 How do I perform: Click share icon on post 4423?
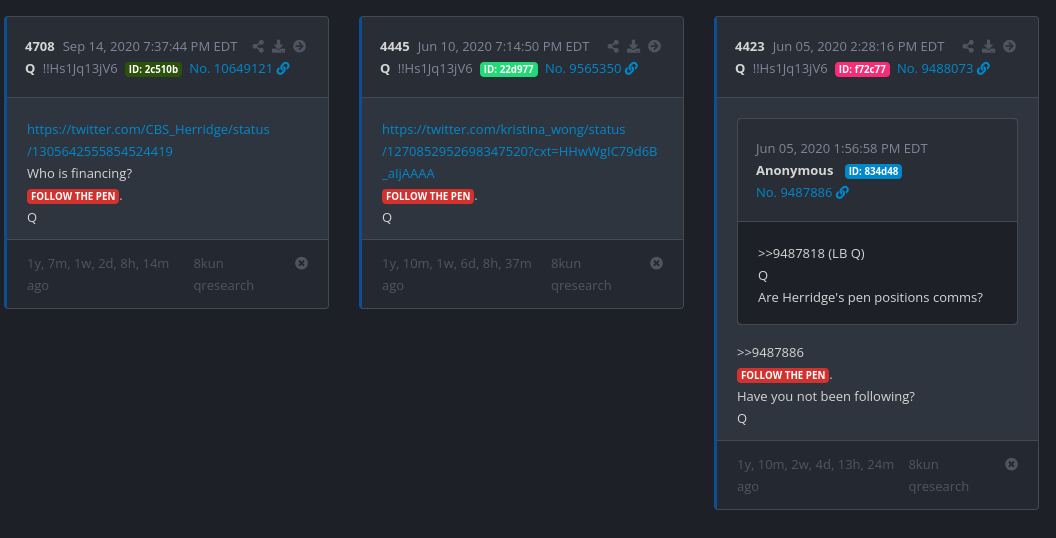click(968, 46)
